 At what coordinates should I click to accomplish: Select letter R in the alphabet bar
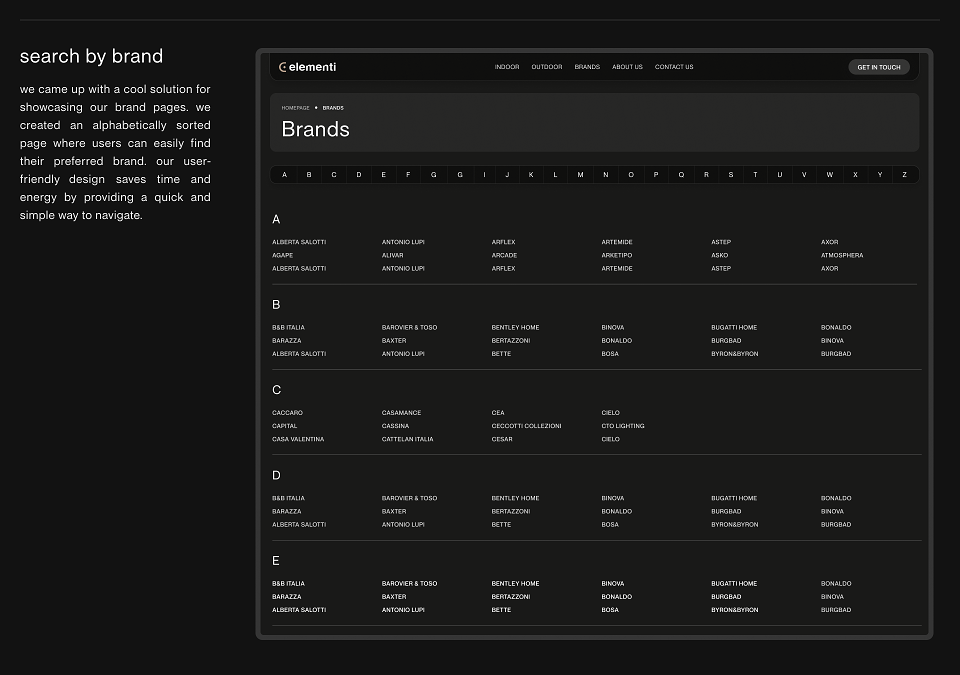click(x=707, y=175)
